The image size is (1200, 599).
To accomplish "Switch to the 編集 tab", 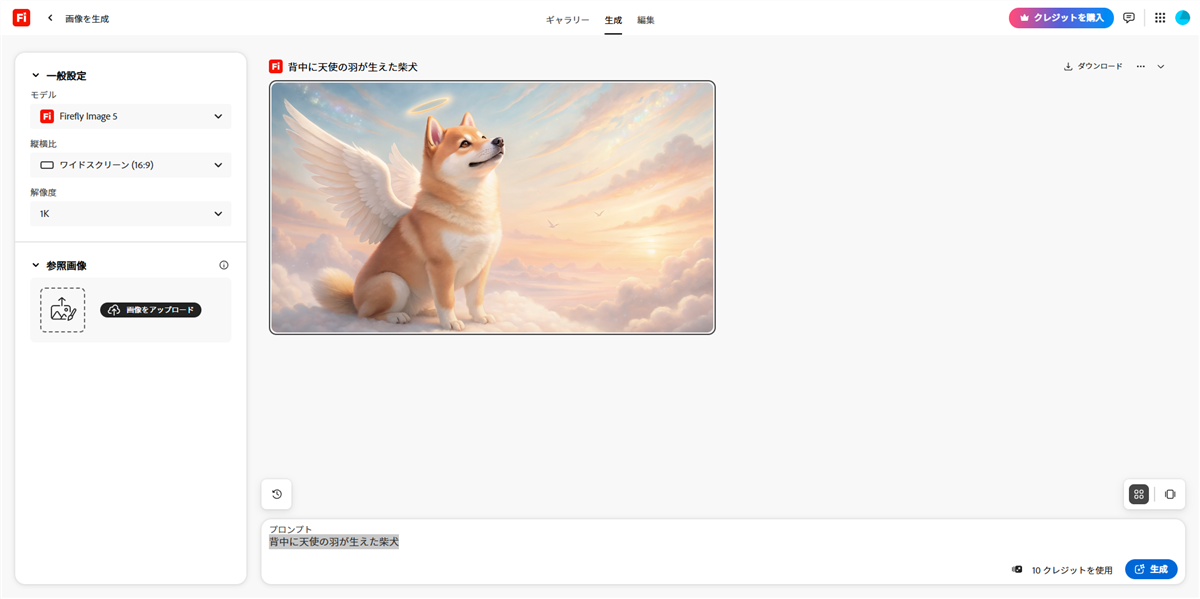I will (646, 20).
